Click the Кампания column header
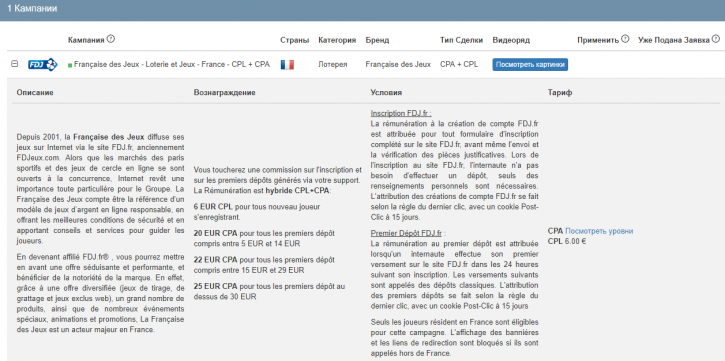Image resolution: width=725 pixels, height=361 pixels. pyautogui.click(x=86, y=40)
